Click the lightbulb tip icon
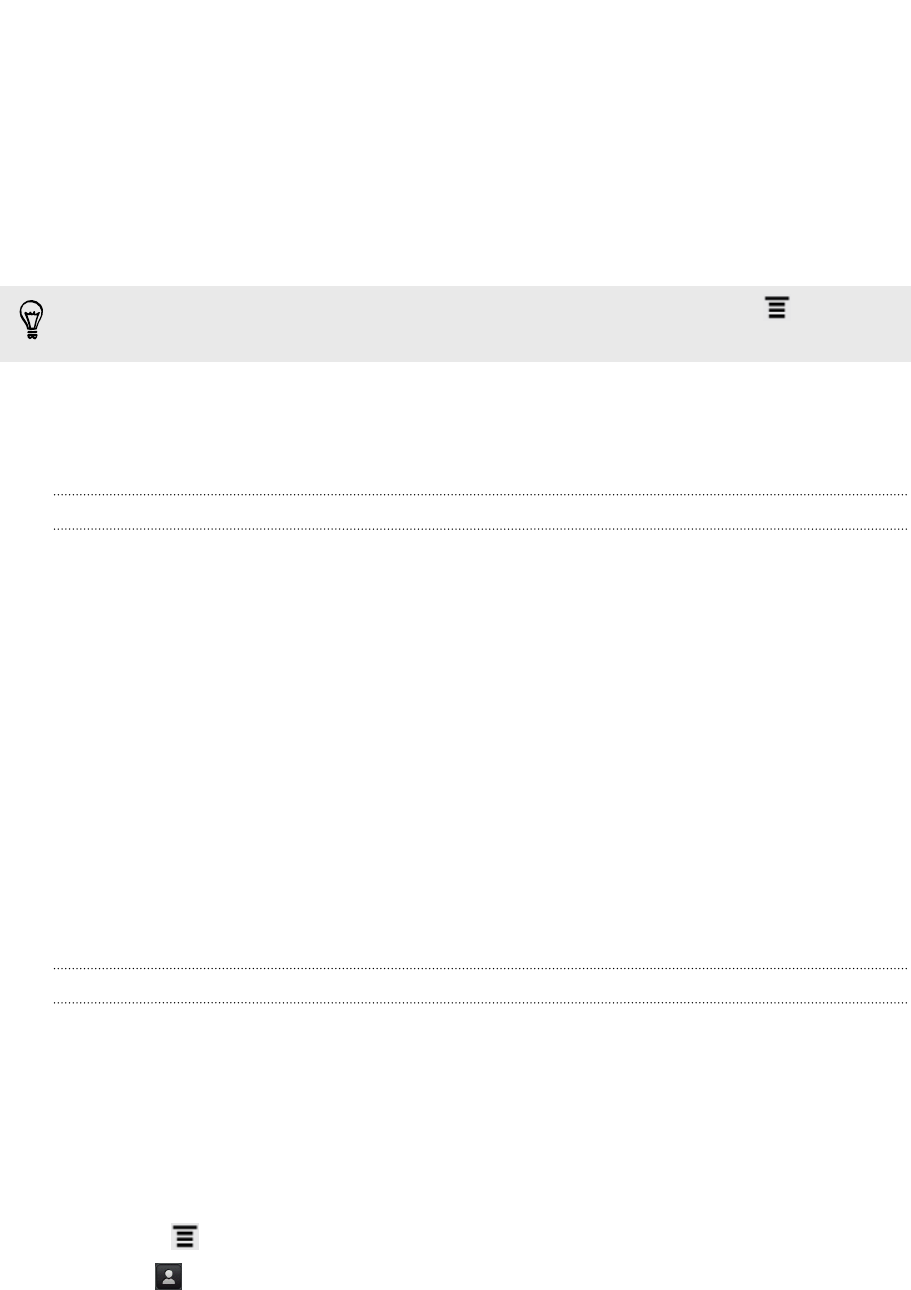Image resolution: width=911 pixels, height=1290 pixels. pyautogui.click(x=32, y=323)
